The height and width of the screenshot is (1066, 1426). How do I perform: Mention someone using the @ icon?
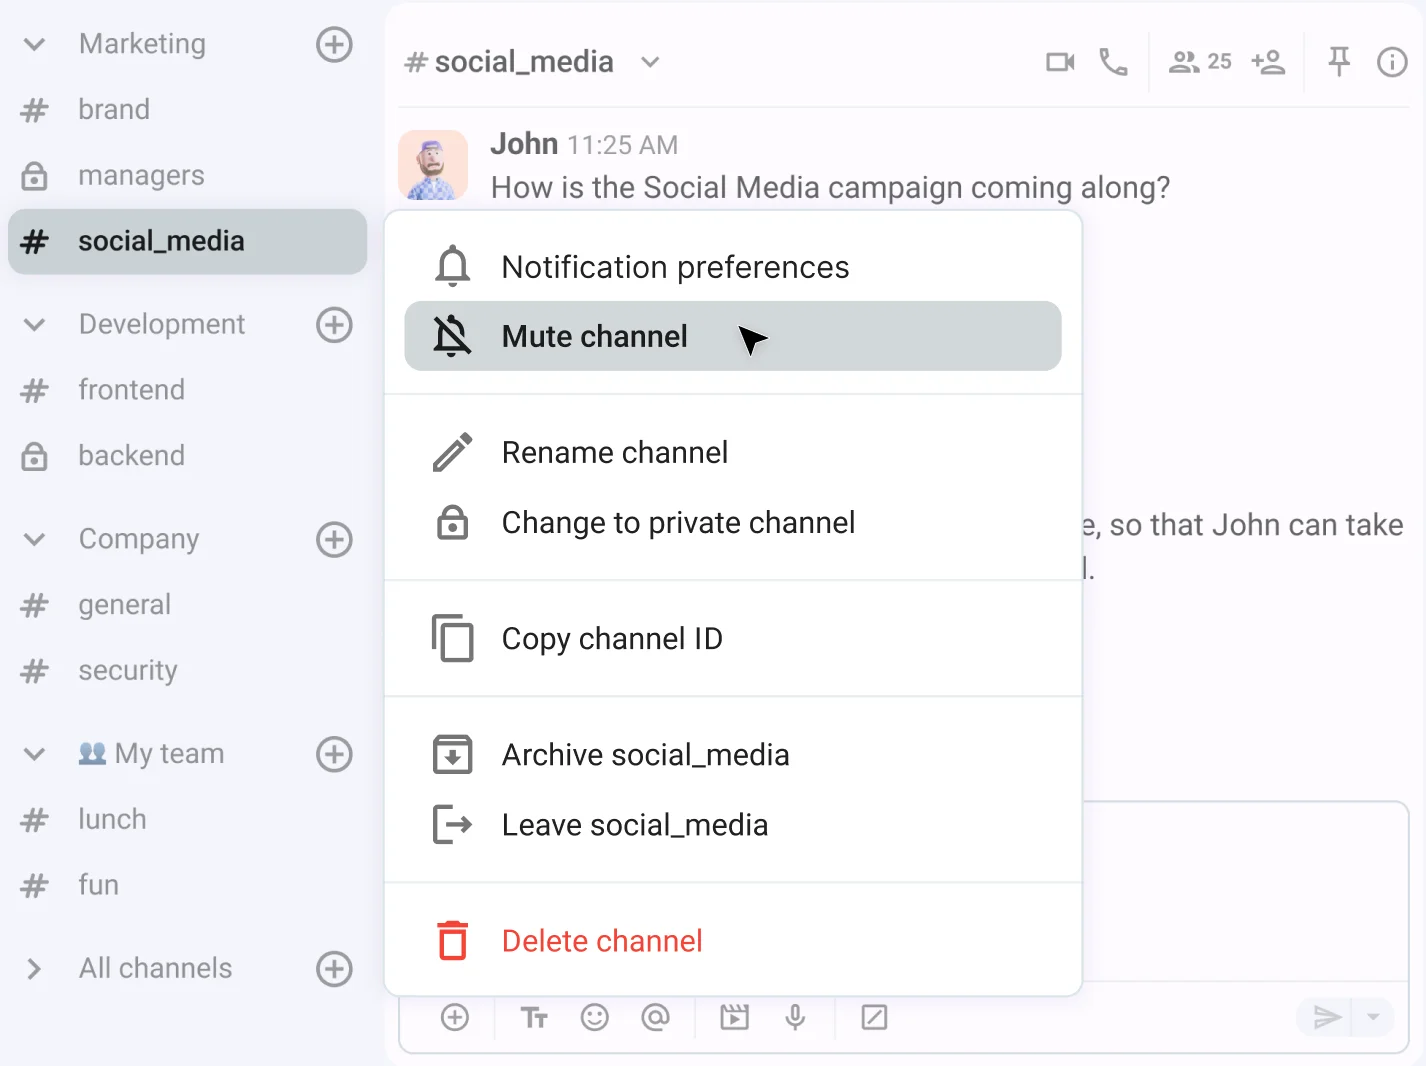655,1017
